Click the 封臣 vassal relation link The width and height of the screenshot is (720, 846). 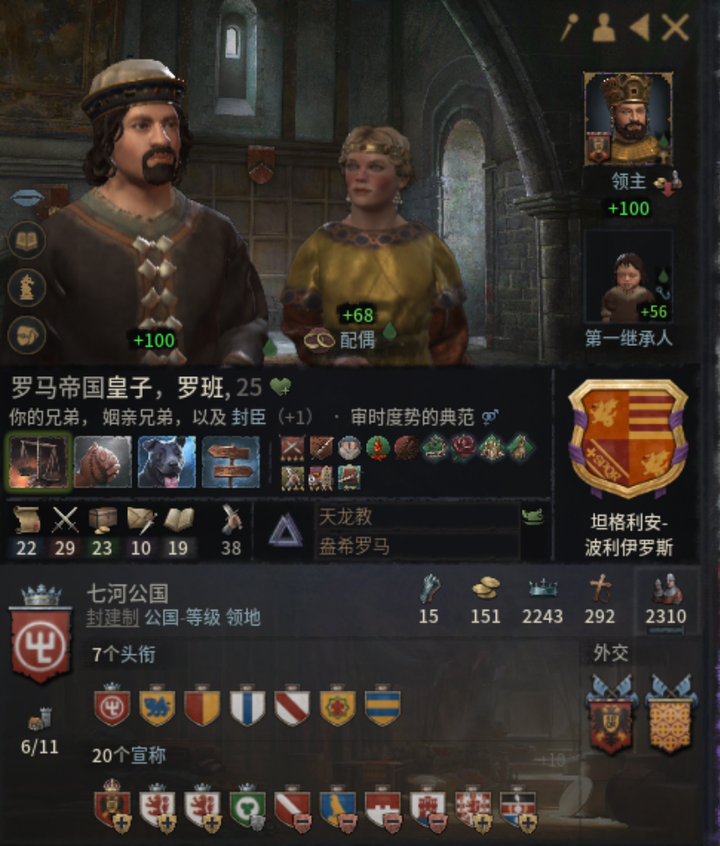249,417
